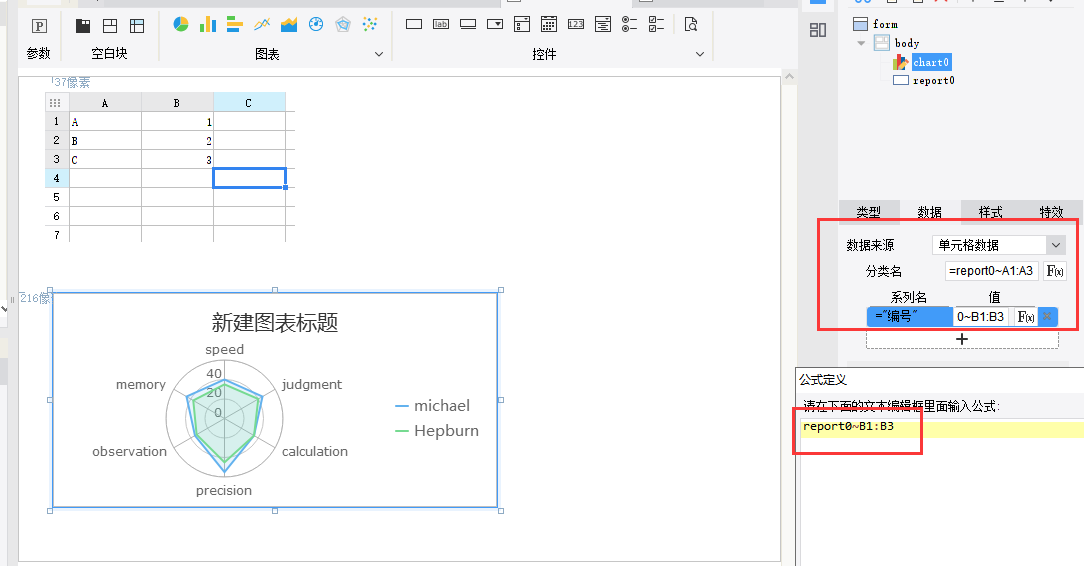The width and height of the screenshot is (1084, 566).
Task: Click cell B3 containing 3
Action: click(177, 160)
